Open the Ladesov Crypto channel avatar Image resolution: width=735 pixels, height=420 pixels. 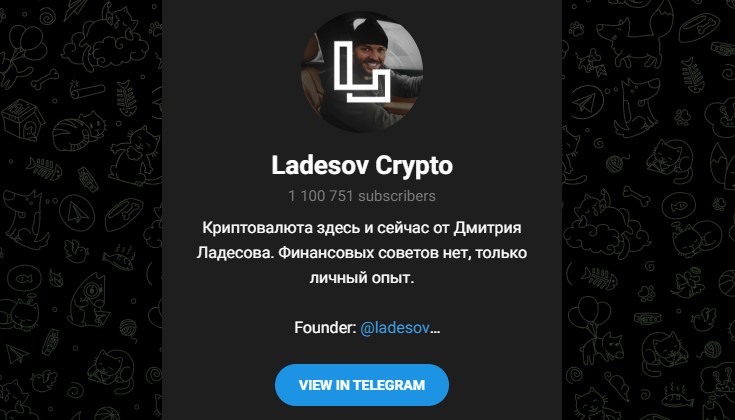pyautogui.click(x=361, y=72)
